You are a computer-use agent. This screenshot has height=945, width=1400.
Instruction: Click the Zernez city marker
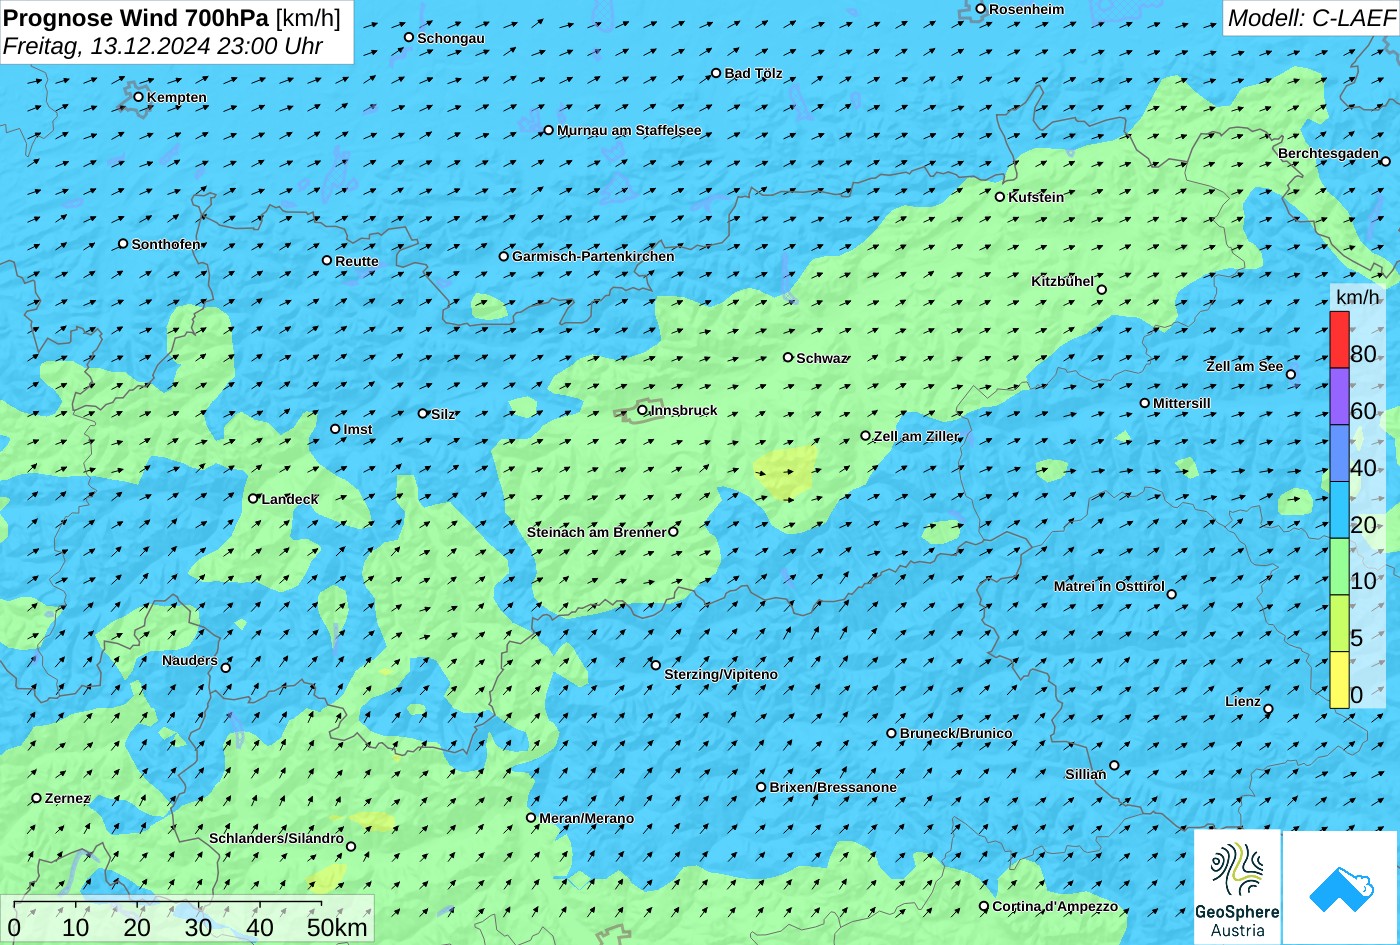37,798
